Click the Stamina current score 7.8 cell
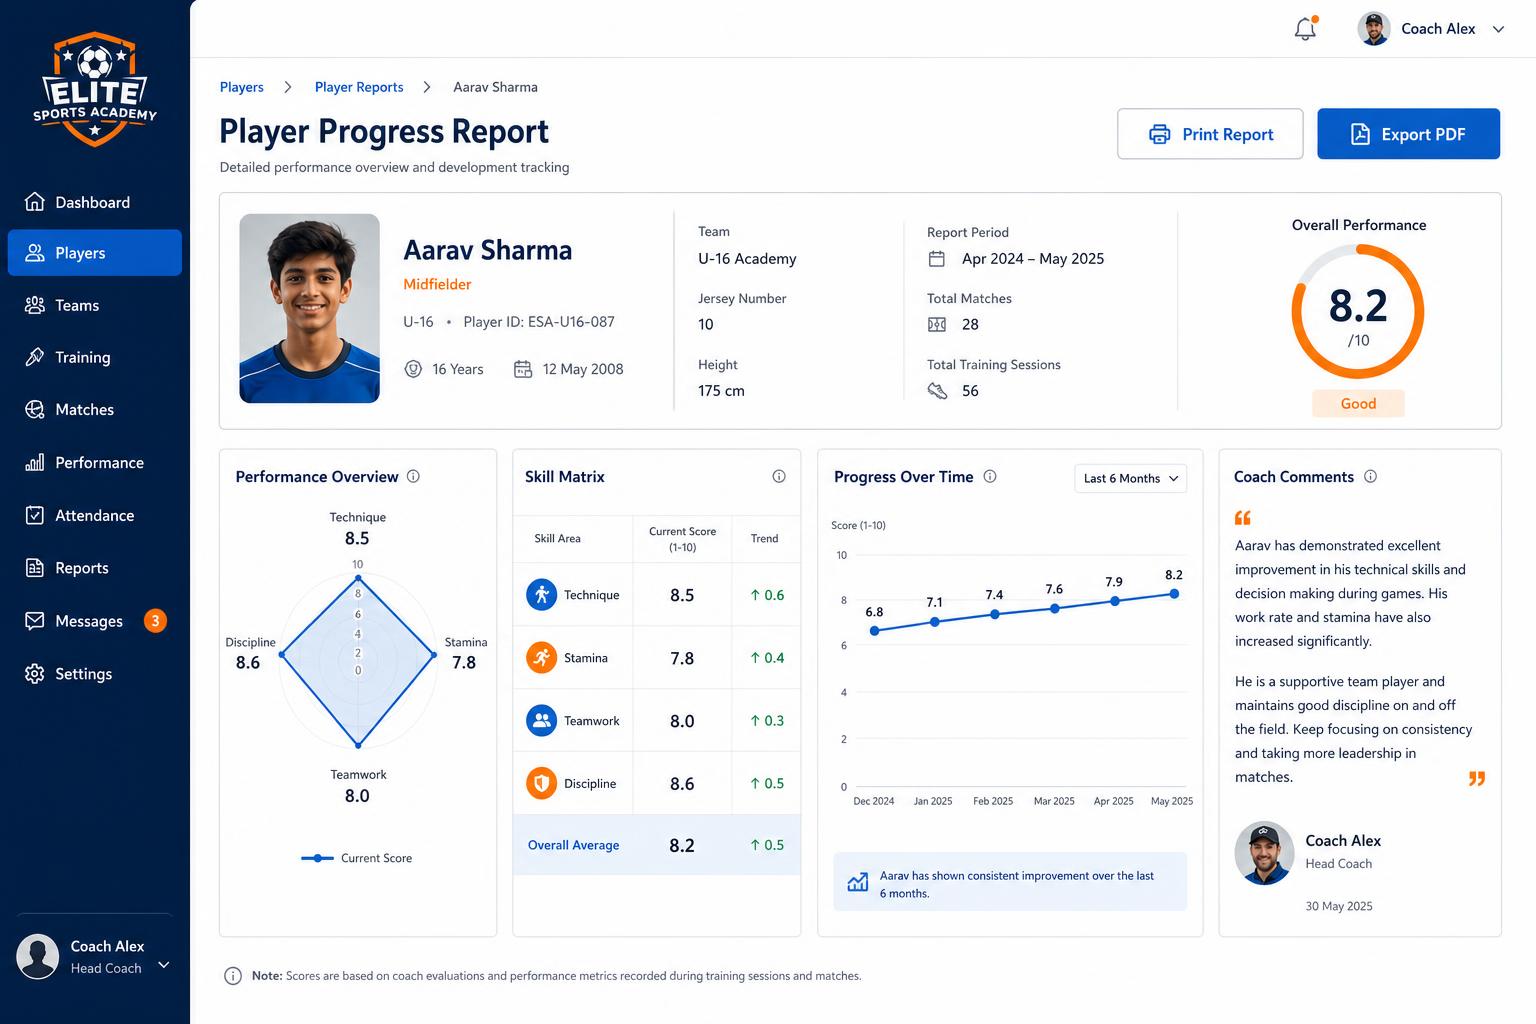 pyautogui.click(x=682, y=658)
